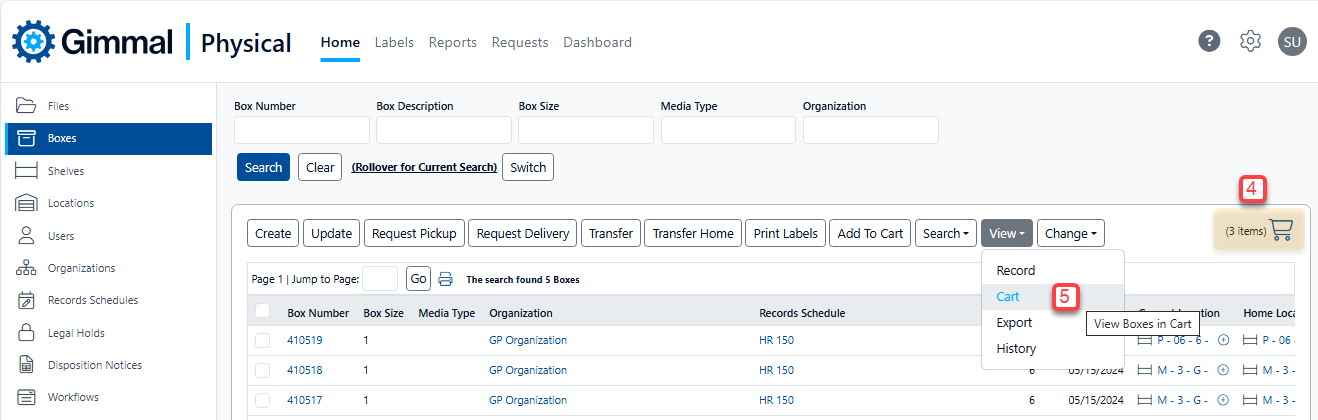Expand the Search dropdown in the toolbar
This screenshot has height=420, width=1318.
click(945, 233)
